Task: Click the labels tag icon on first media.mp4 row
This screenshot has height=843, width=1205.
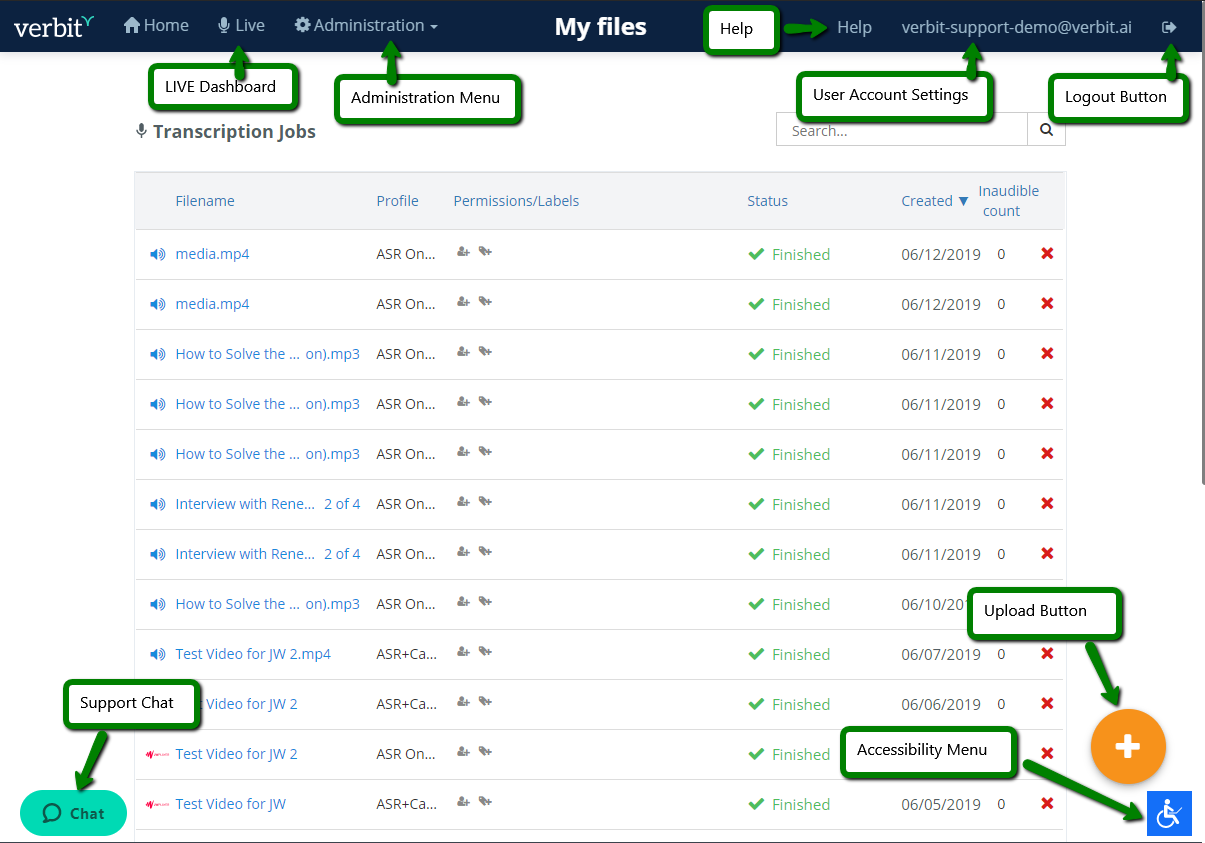Action: pyautogui.click(x=485, y=252)
